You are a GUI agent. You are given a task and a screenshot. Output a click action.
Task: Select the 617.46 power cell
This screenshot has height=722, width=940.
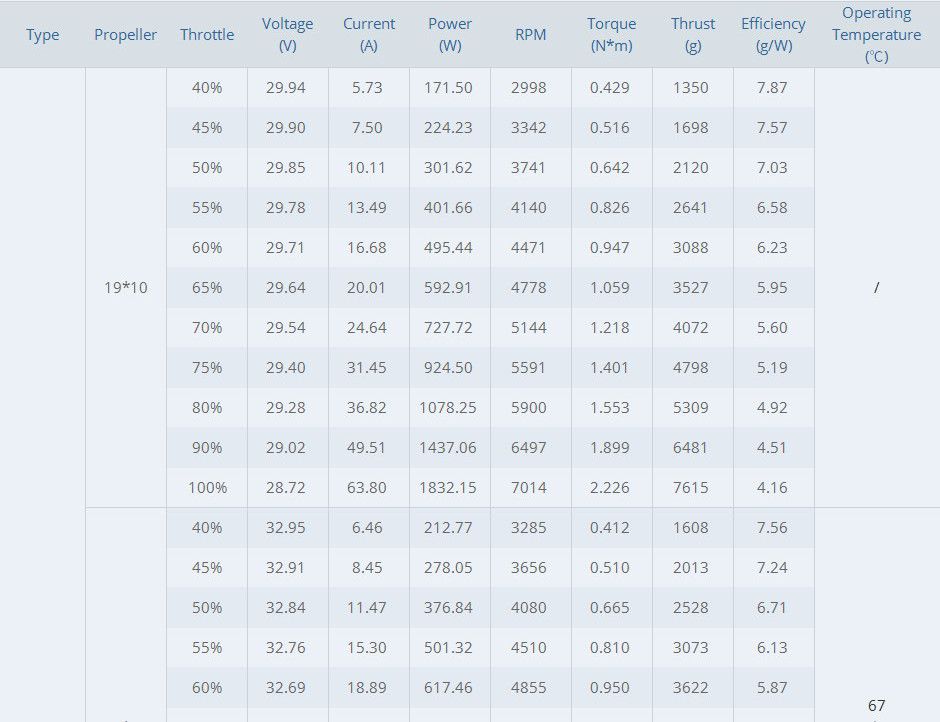(448, 687)
